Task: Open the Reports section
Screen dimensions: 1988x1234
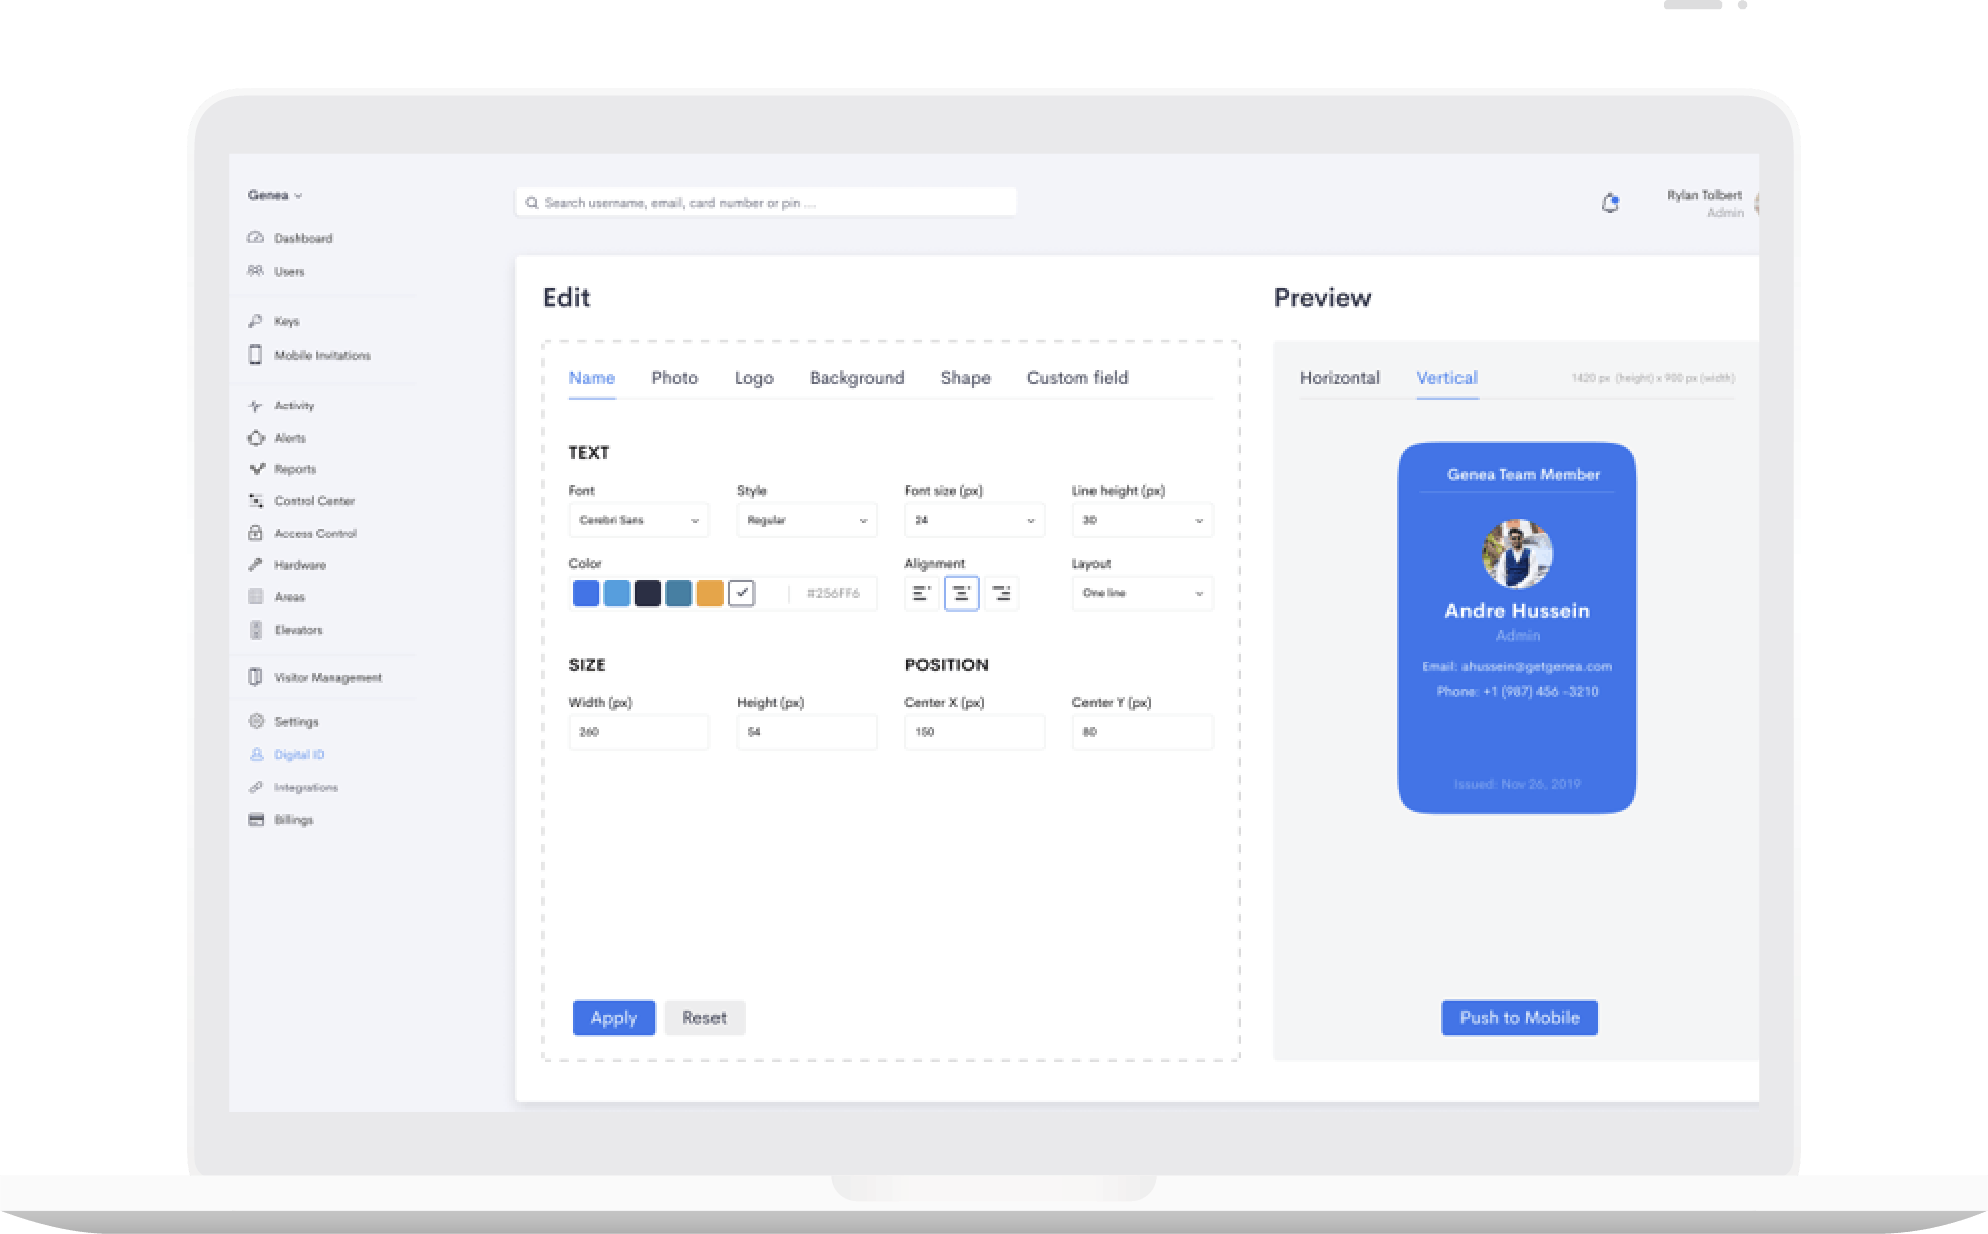Action: click(294, 469)
